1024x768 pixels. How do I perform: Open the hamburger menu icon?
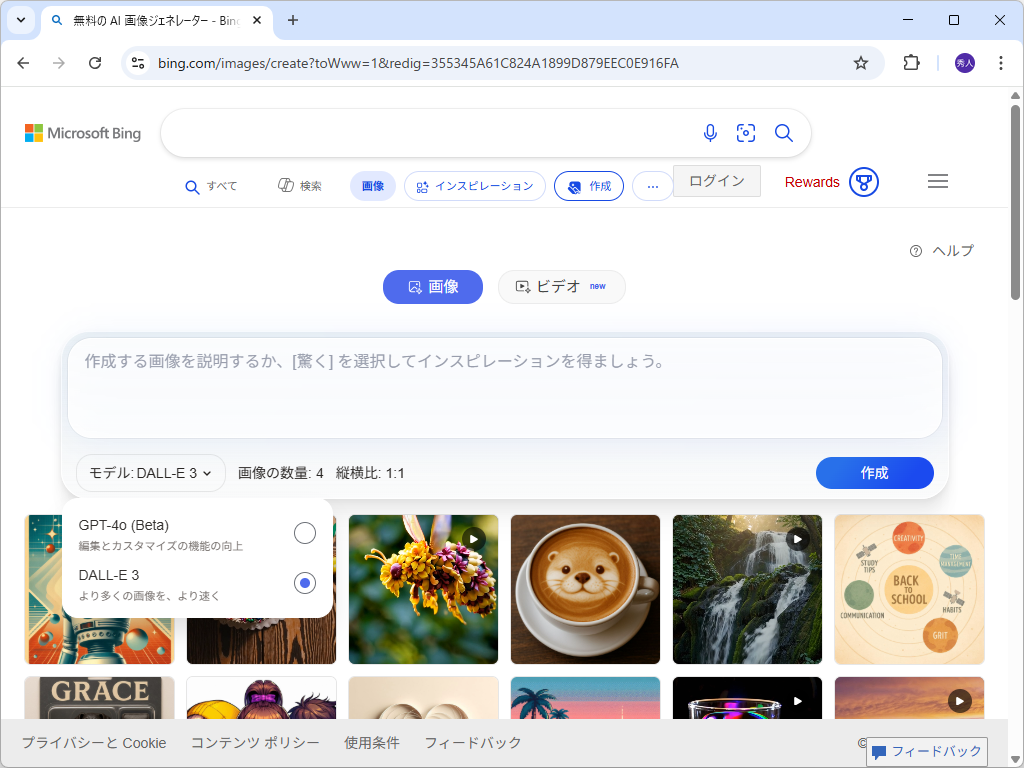click(x=937, y=181)
